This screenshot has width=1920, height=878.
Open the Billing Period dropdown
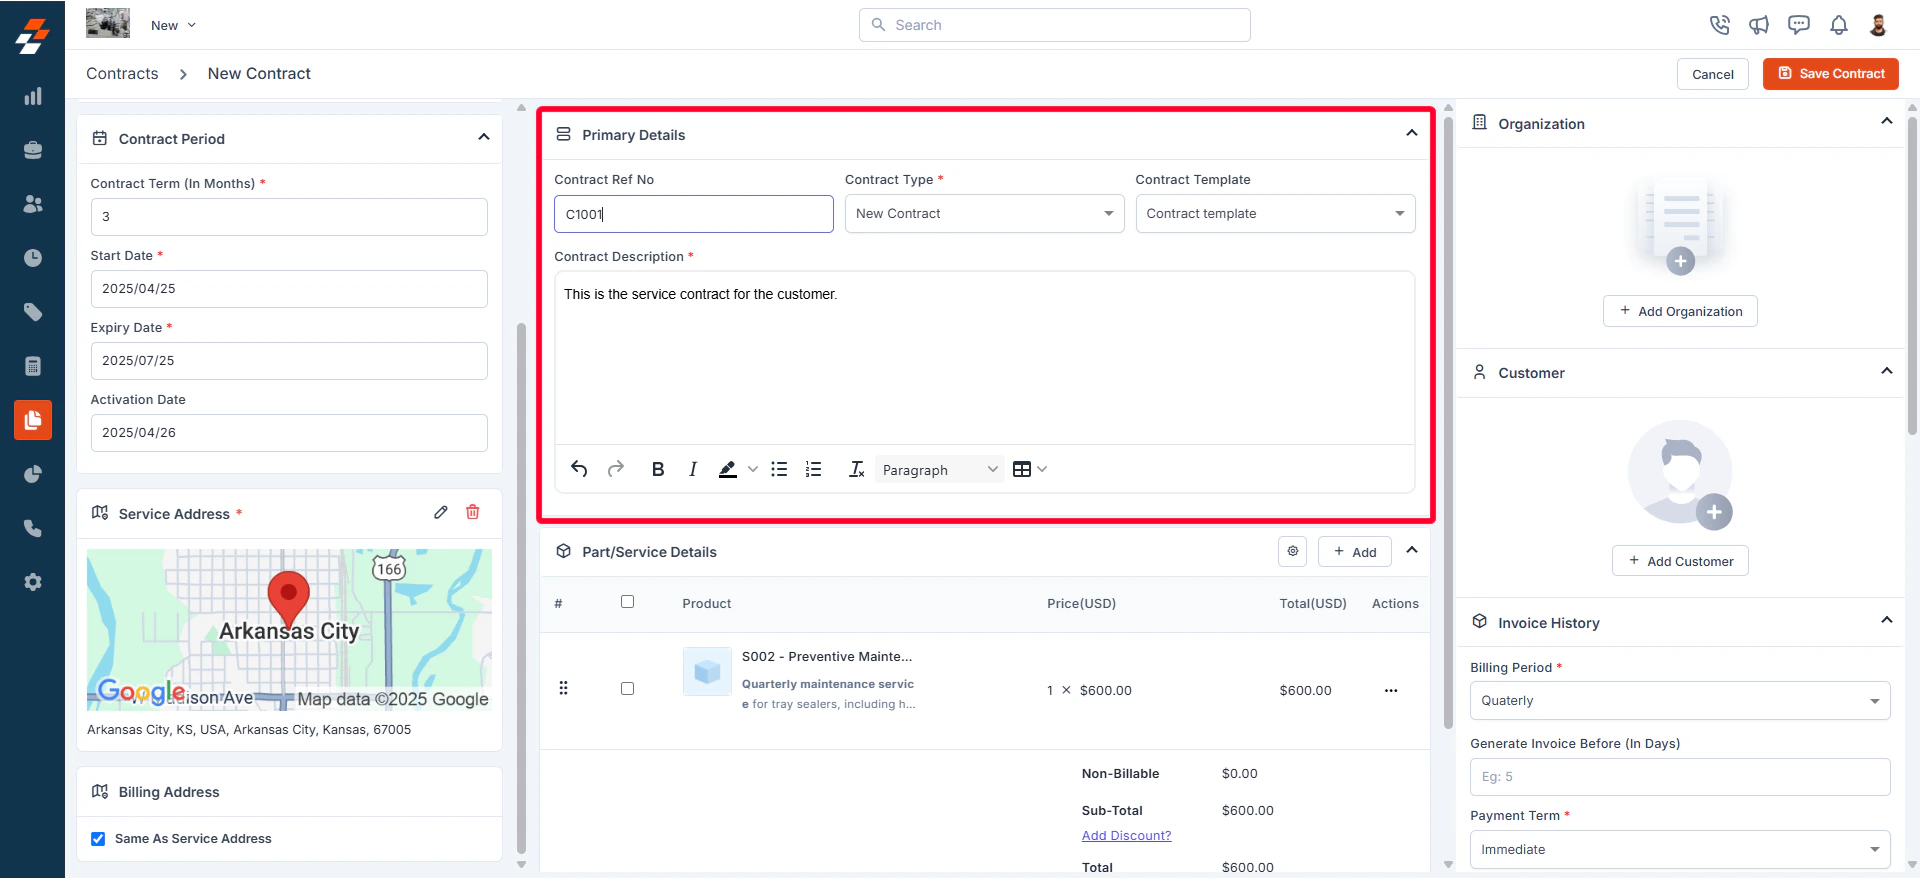(x=1680, y=701)
